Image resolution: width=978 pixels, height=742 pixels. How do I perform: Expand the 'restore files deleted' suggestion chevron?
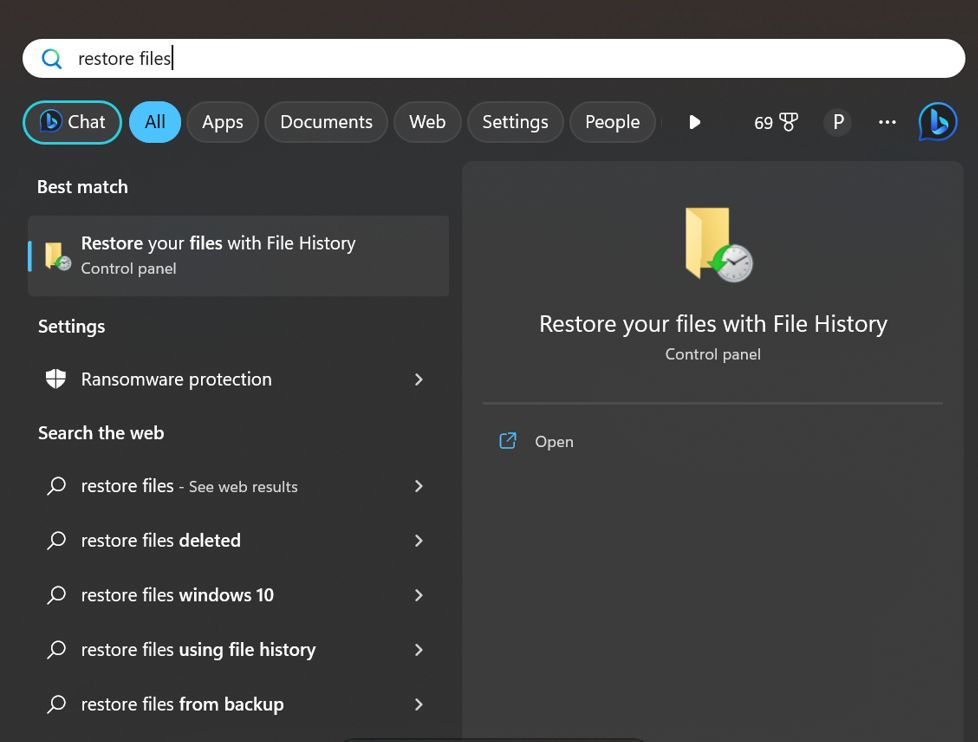point(419,540)
